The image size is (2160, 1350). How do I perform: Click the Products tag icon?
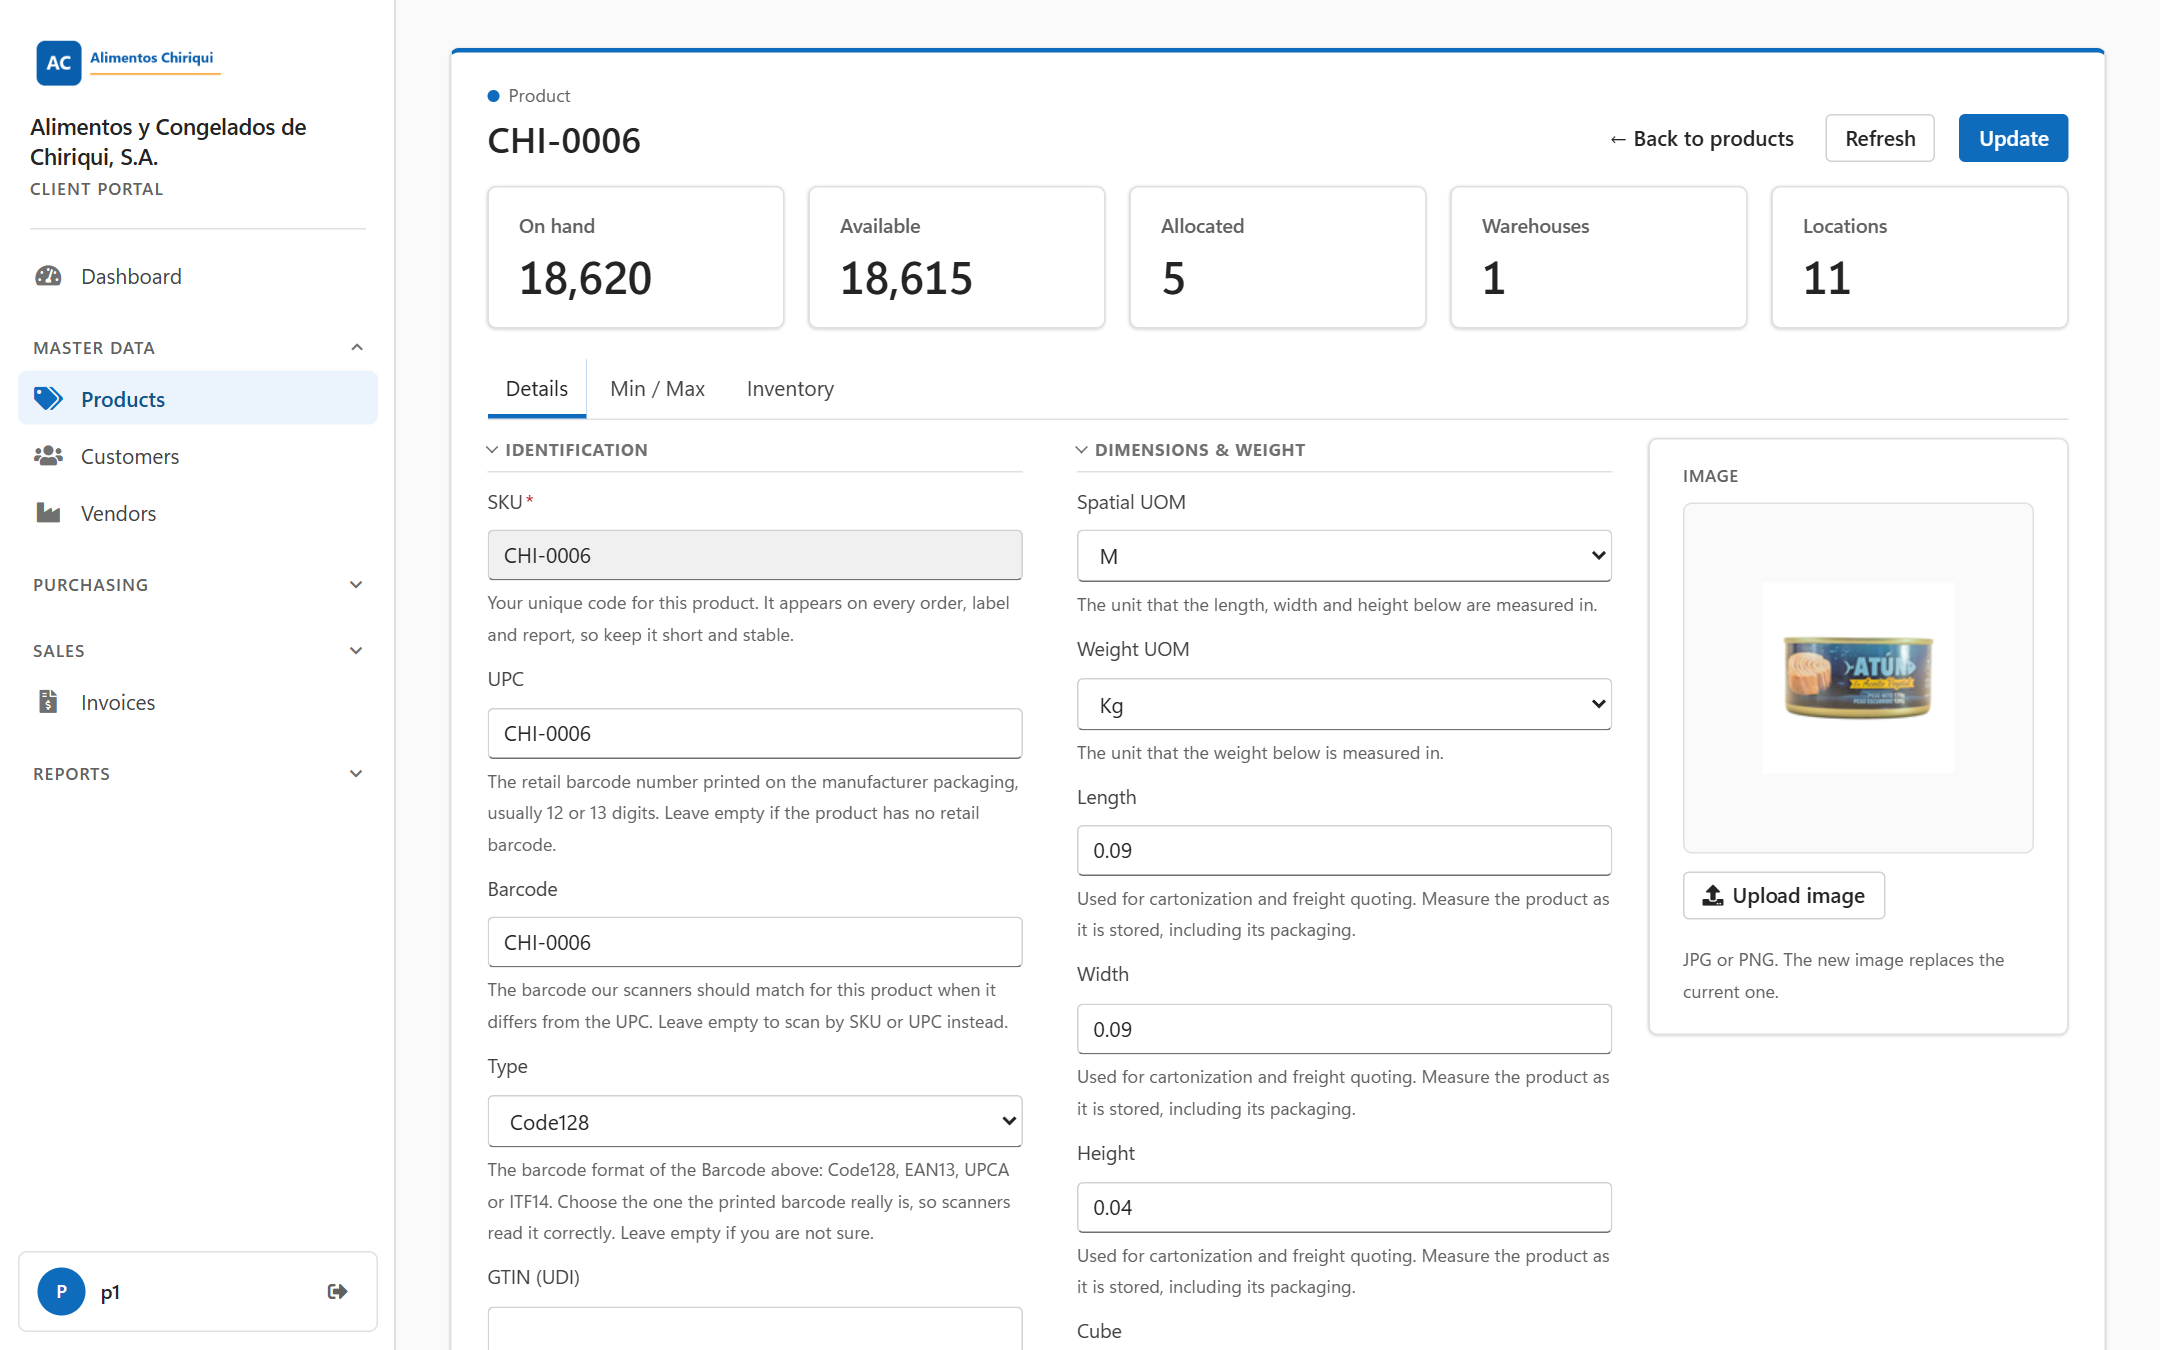48,399
